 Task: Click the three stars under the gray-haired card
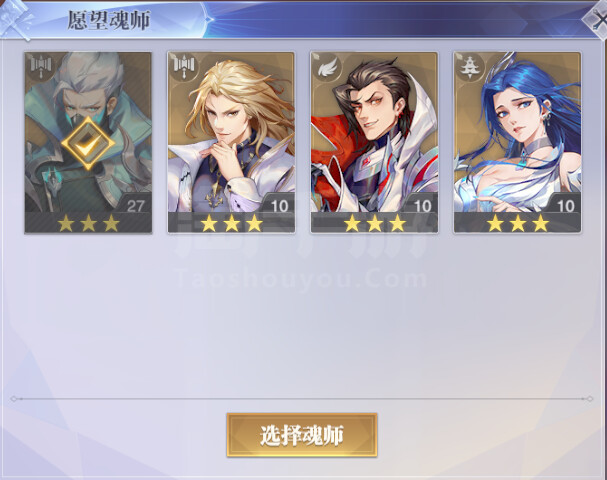(x=88, y=223)
